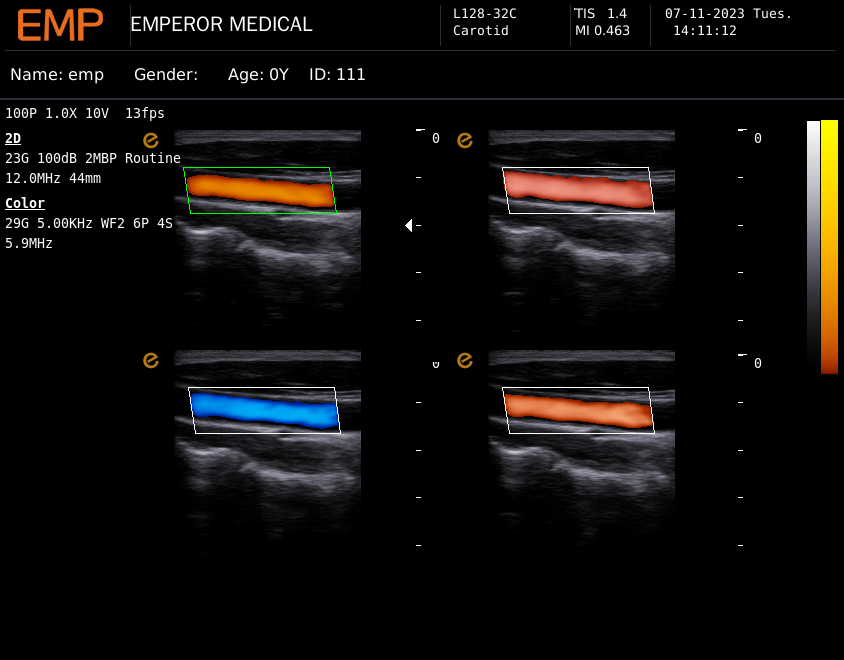
Task: Click the top-right image orientation 'e' marker
Action: click(x=465, y=140)
